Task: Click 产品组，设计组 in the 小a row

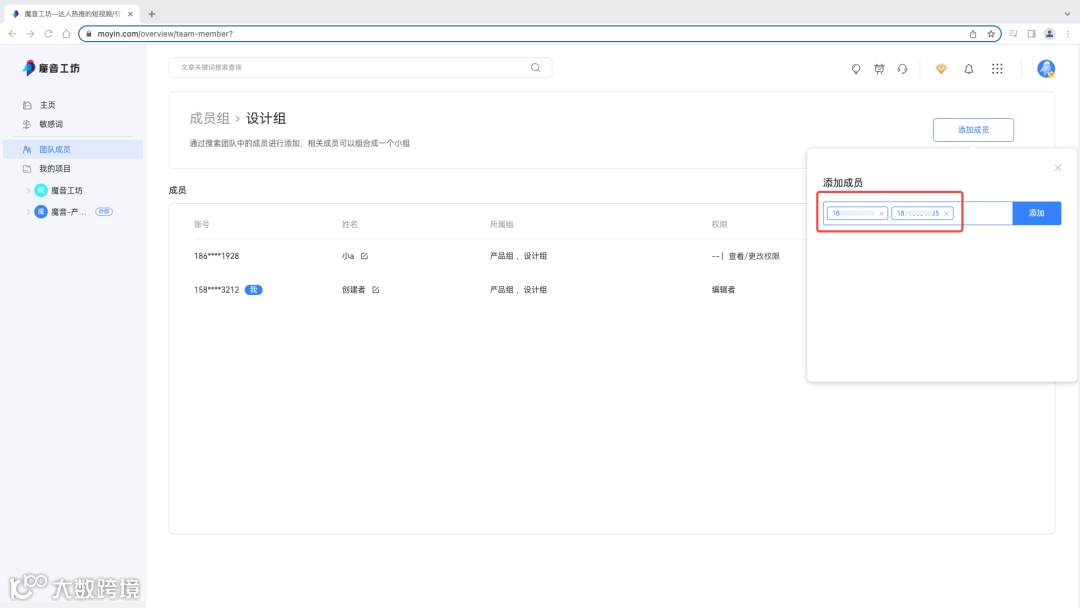Action: [x=518, y=256]
